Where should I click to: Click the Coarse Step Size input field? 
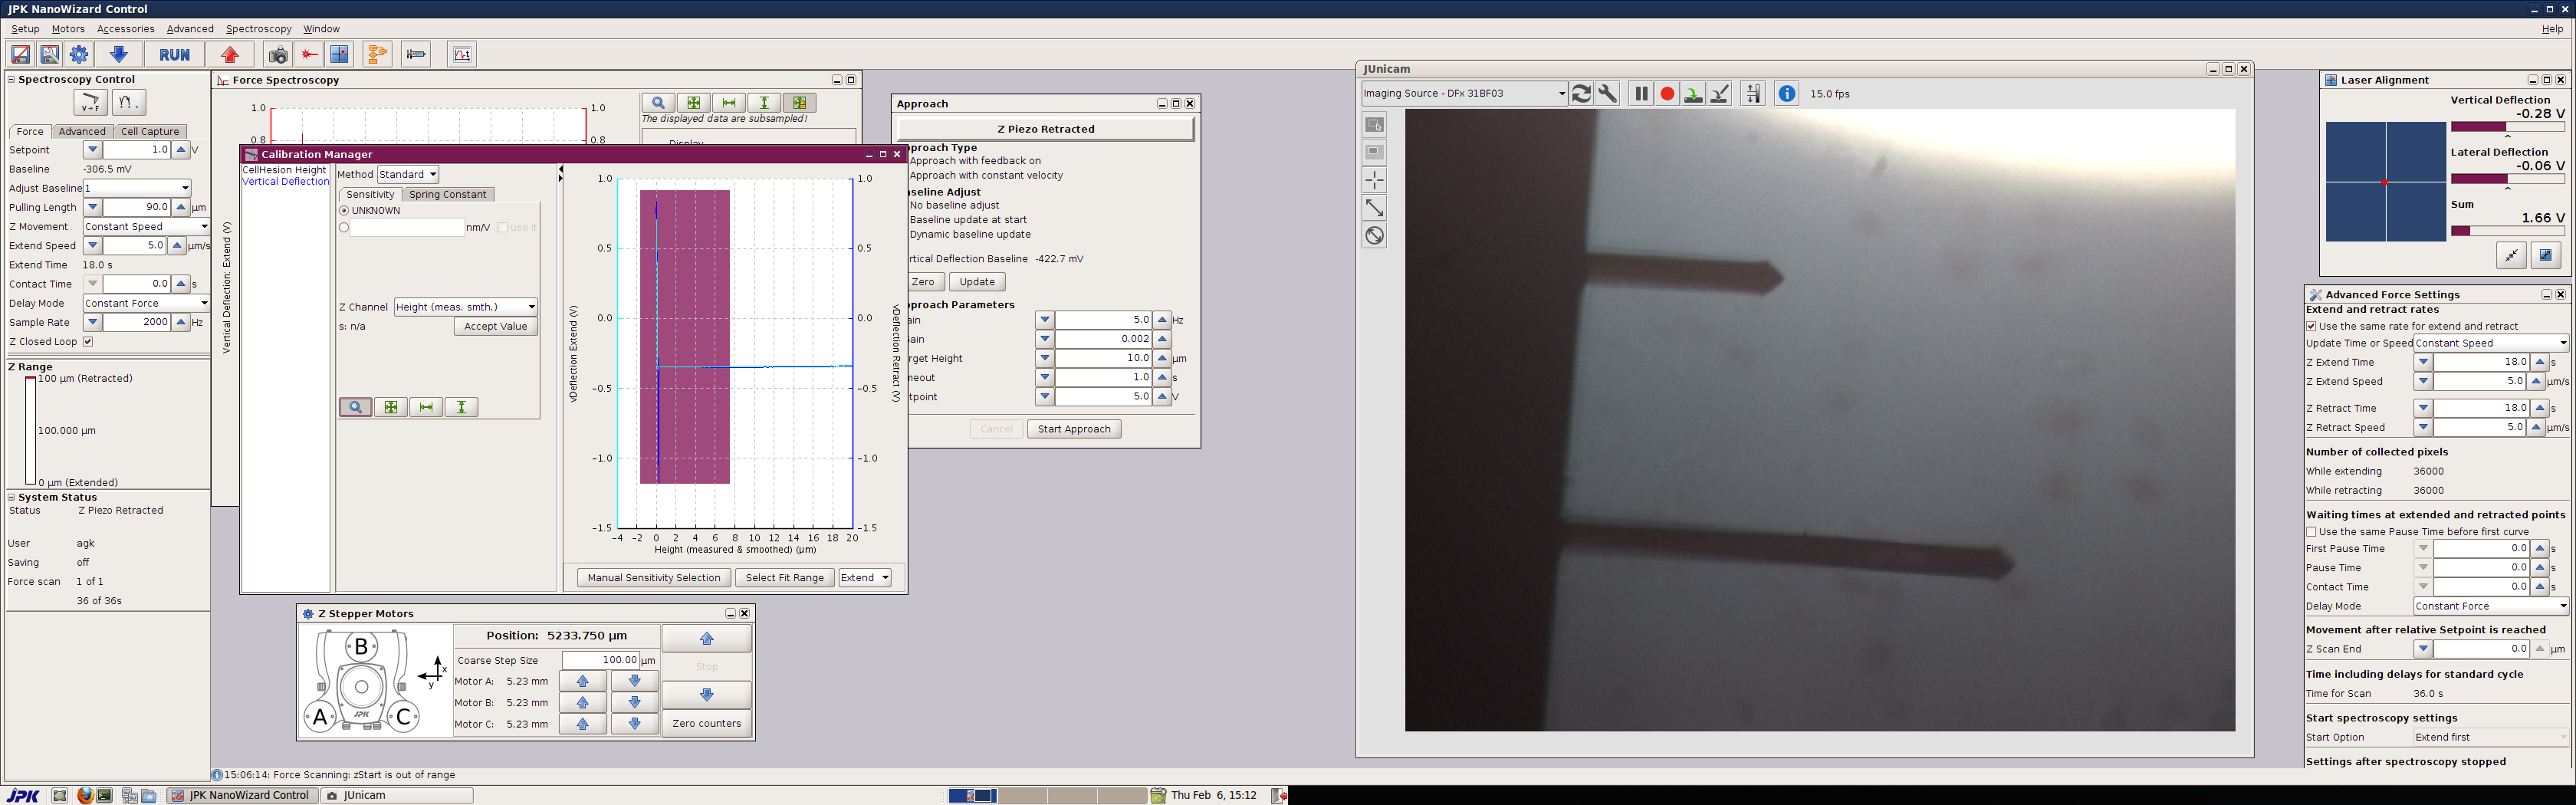pyautogui.click(x=600, y=660)
